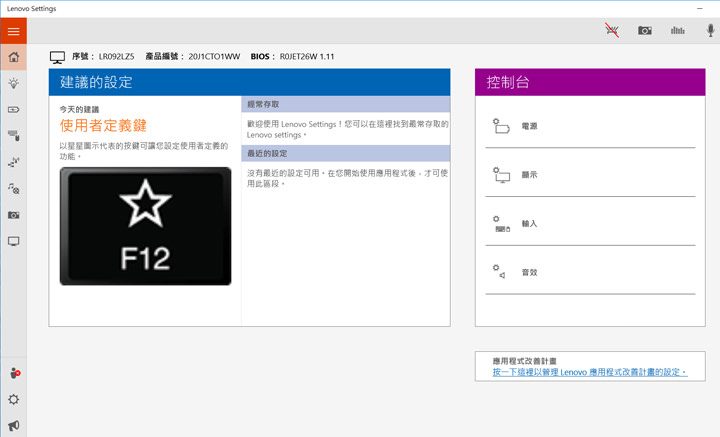
Task: Open the monitor display icon in sidebar
Action: click(14, 241)
